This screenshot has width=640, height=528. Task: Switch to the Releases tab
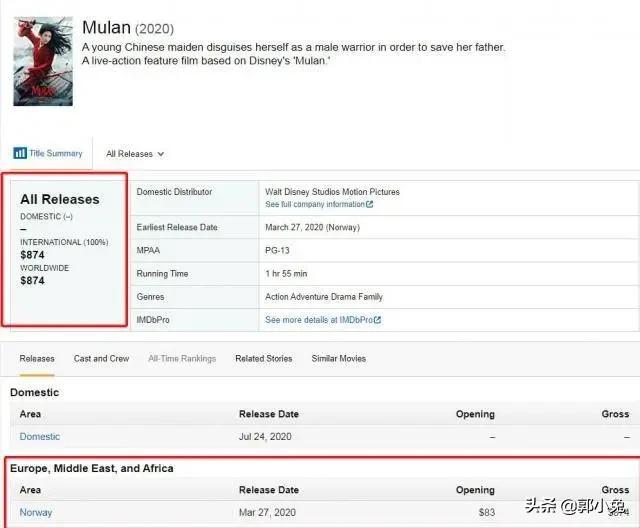(x=37, y=359)
